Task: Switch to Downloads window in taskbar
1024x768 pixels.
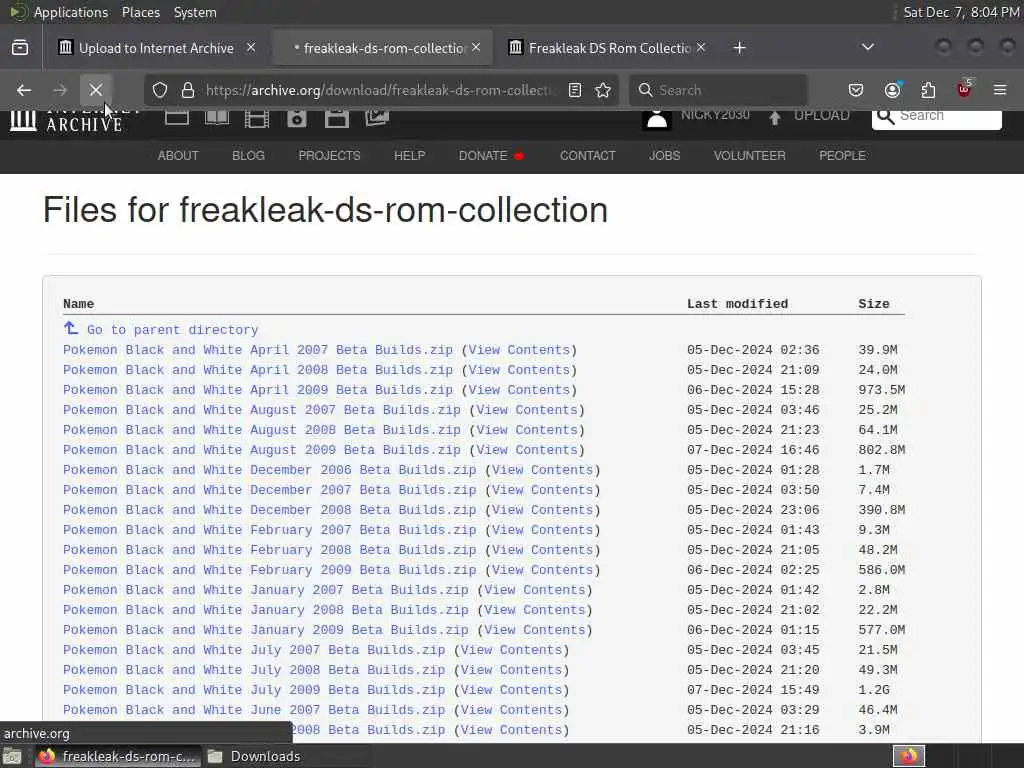Action: [x=255, y=756]
